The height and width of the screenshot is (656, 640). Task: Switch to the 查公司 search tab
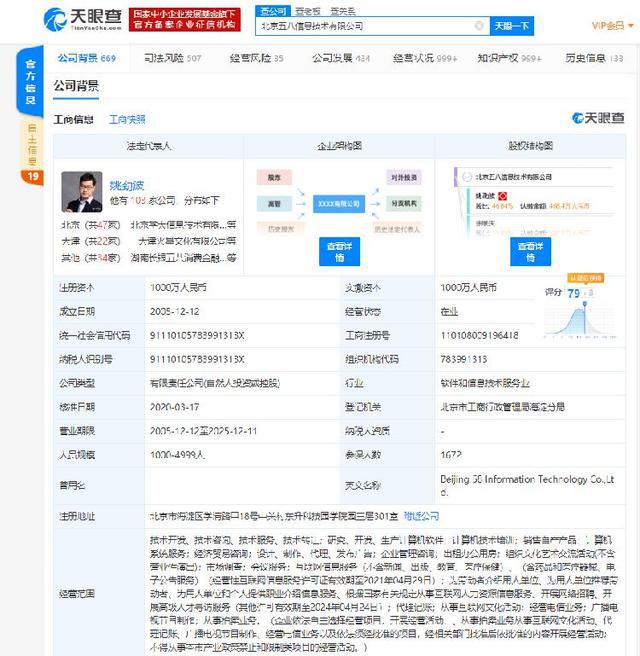click(x=273, y=11)
